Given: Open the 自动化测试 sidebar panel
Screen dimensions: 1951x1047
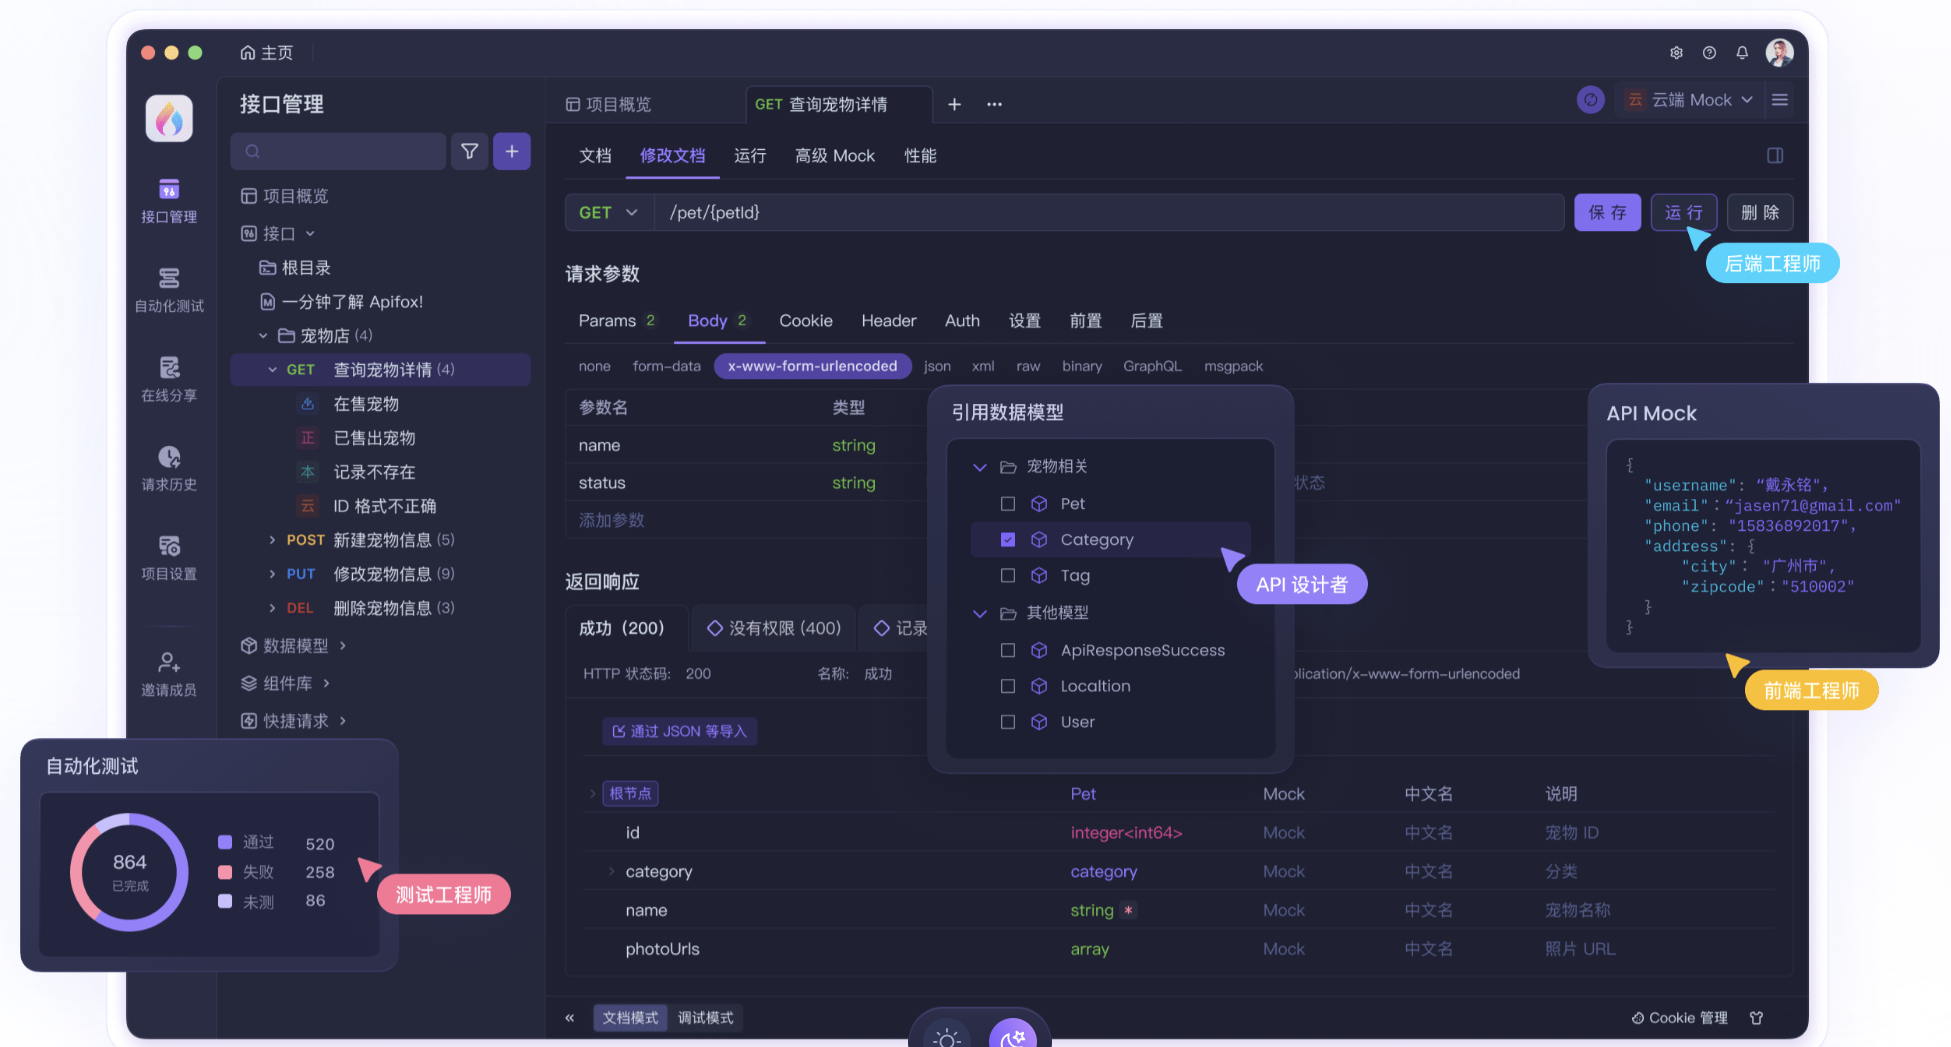Looking at the screenshot, I should (168, 289).
